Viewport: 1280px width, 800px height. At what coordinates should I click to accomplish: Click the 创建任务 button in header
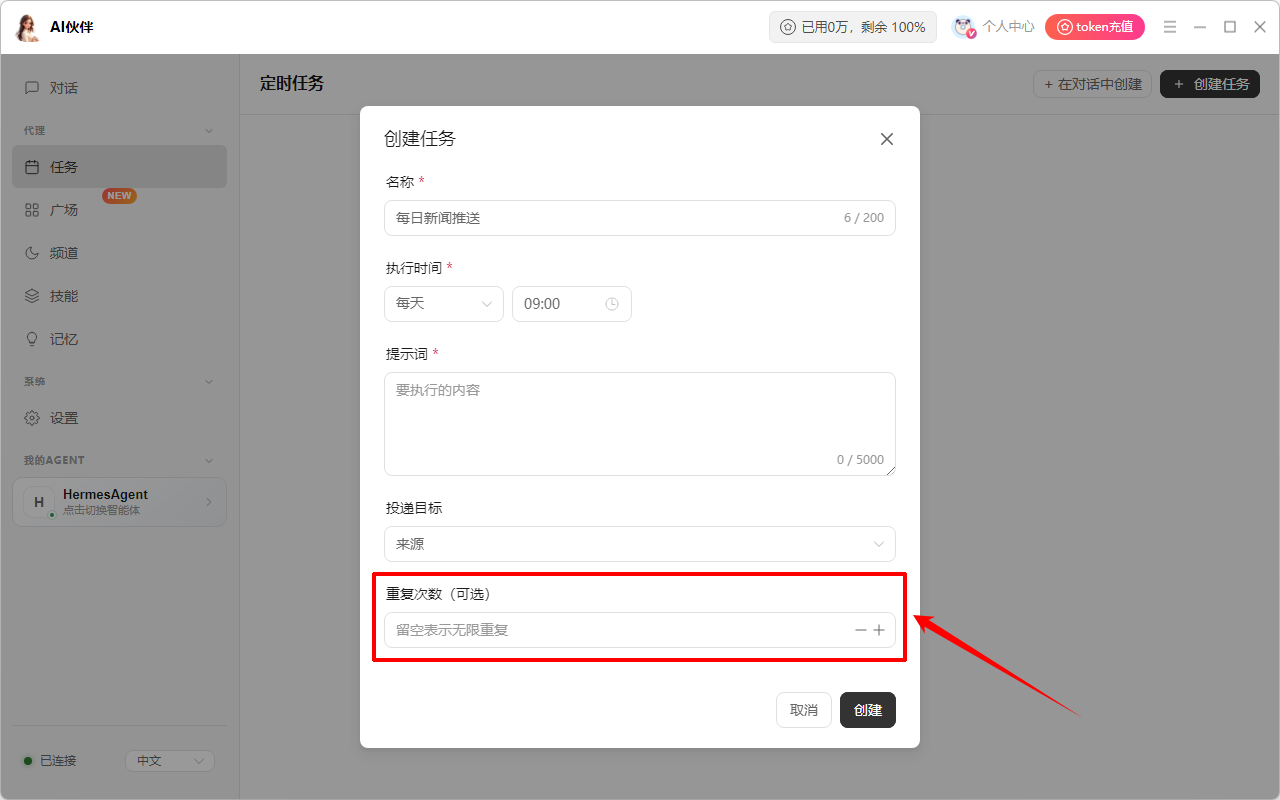(1210, 84)
